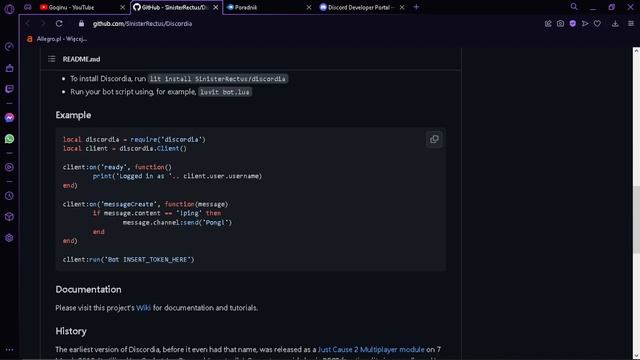
Task: Open settings gear in the sidebar
Action: coord(9,238)
